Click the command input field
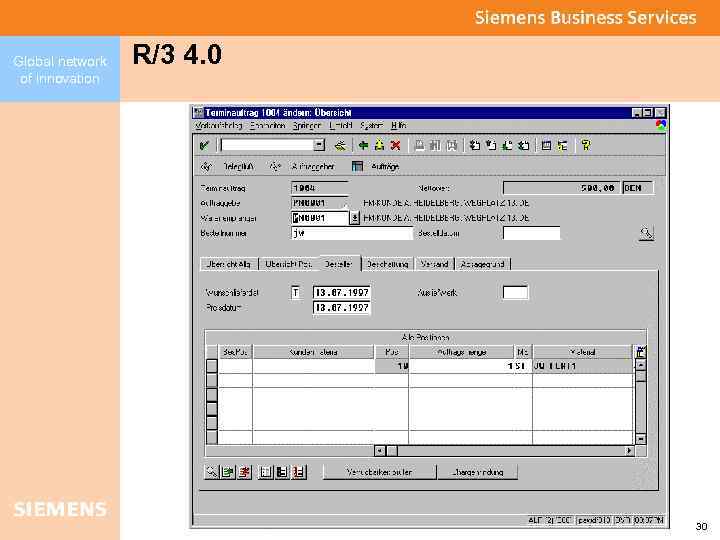The height and width of the screenshot is (540, 720). tap(268, 145)
